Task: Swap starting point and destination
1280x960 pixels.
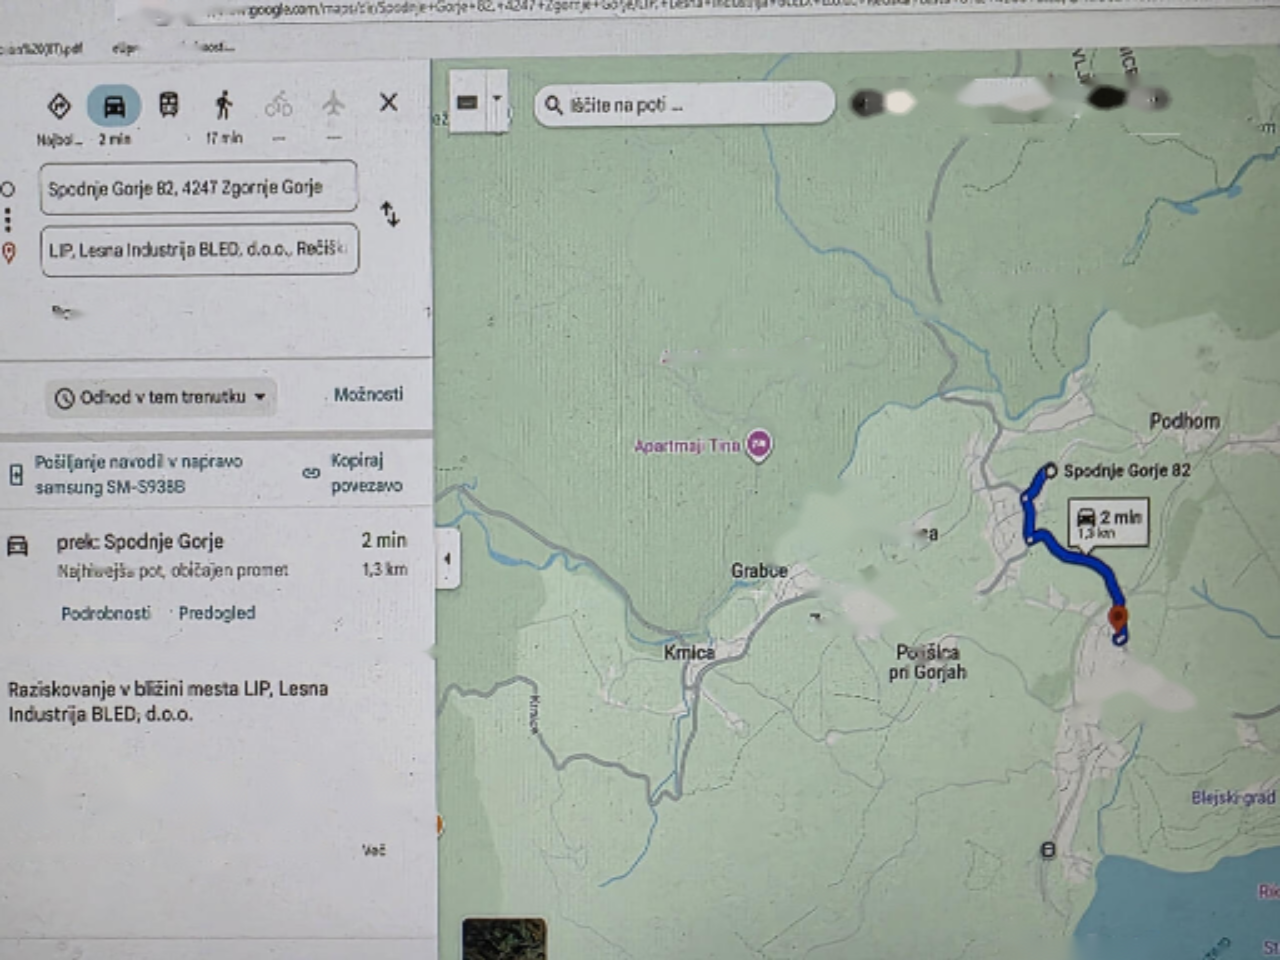Action: pyautogui.click(x=390, y=214)
